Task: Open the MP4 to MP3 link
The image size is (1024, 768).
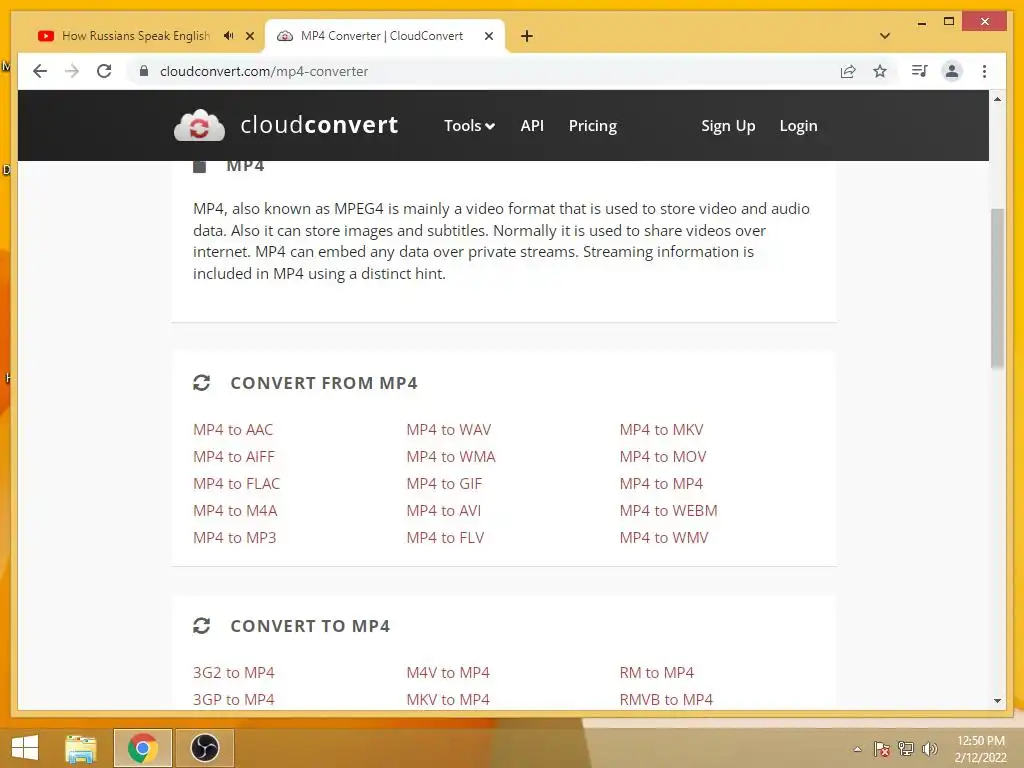Action: tap(234, 537)
